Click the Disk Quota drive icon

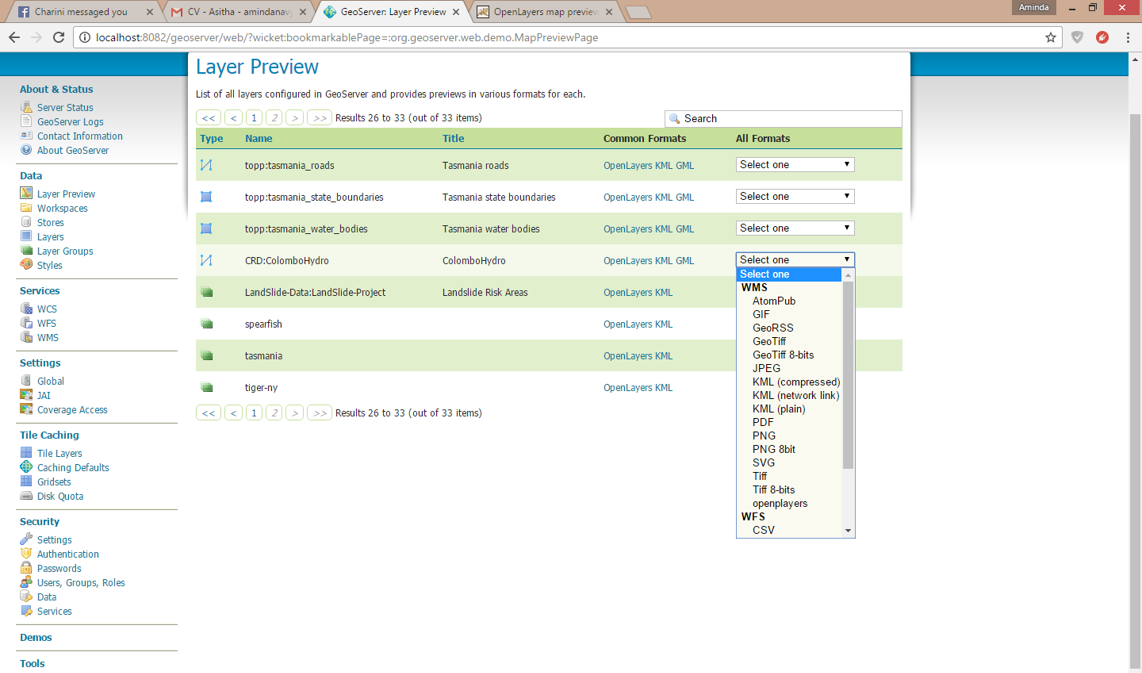pyautogui.click(x=26, y=496)
